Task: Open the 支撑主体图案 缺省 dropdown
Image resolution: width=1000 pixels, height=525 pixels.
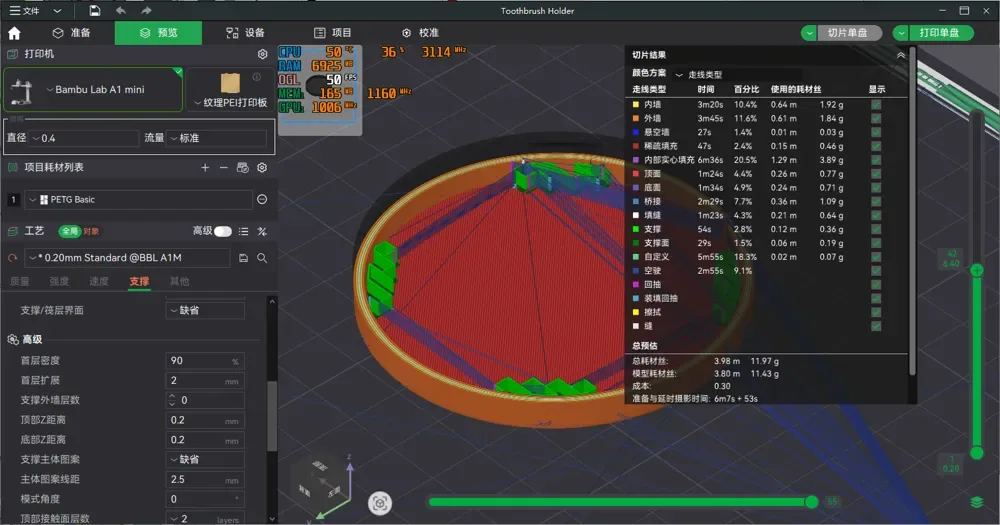Action: [205, 459]
